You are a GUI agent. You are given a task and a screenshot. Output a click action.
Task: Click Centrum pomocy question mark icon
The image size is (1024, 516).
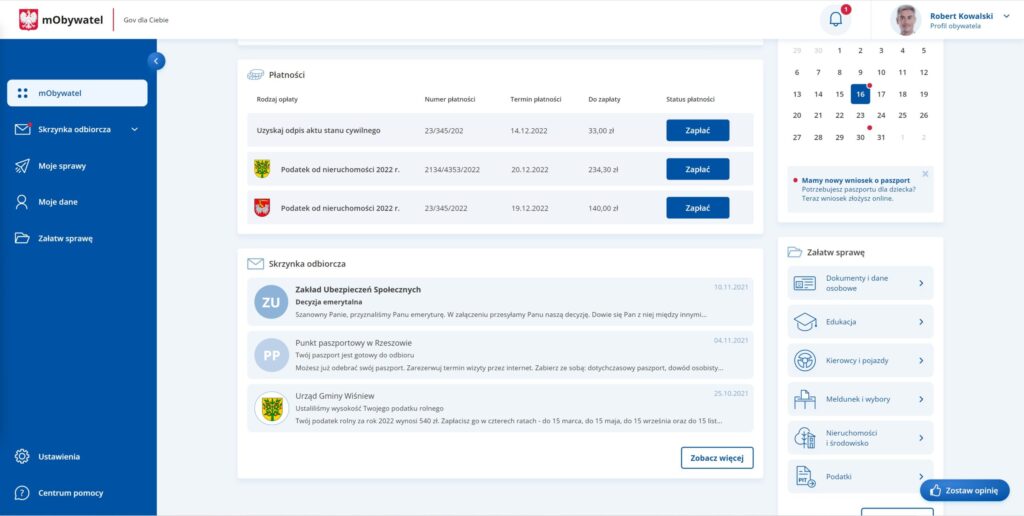[22, 493]
